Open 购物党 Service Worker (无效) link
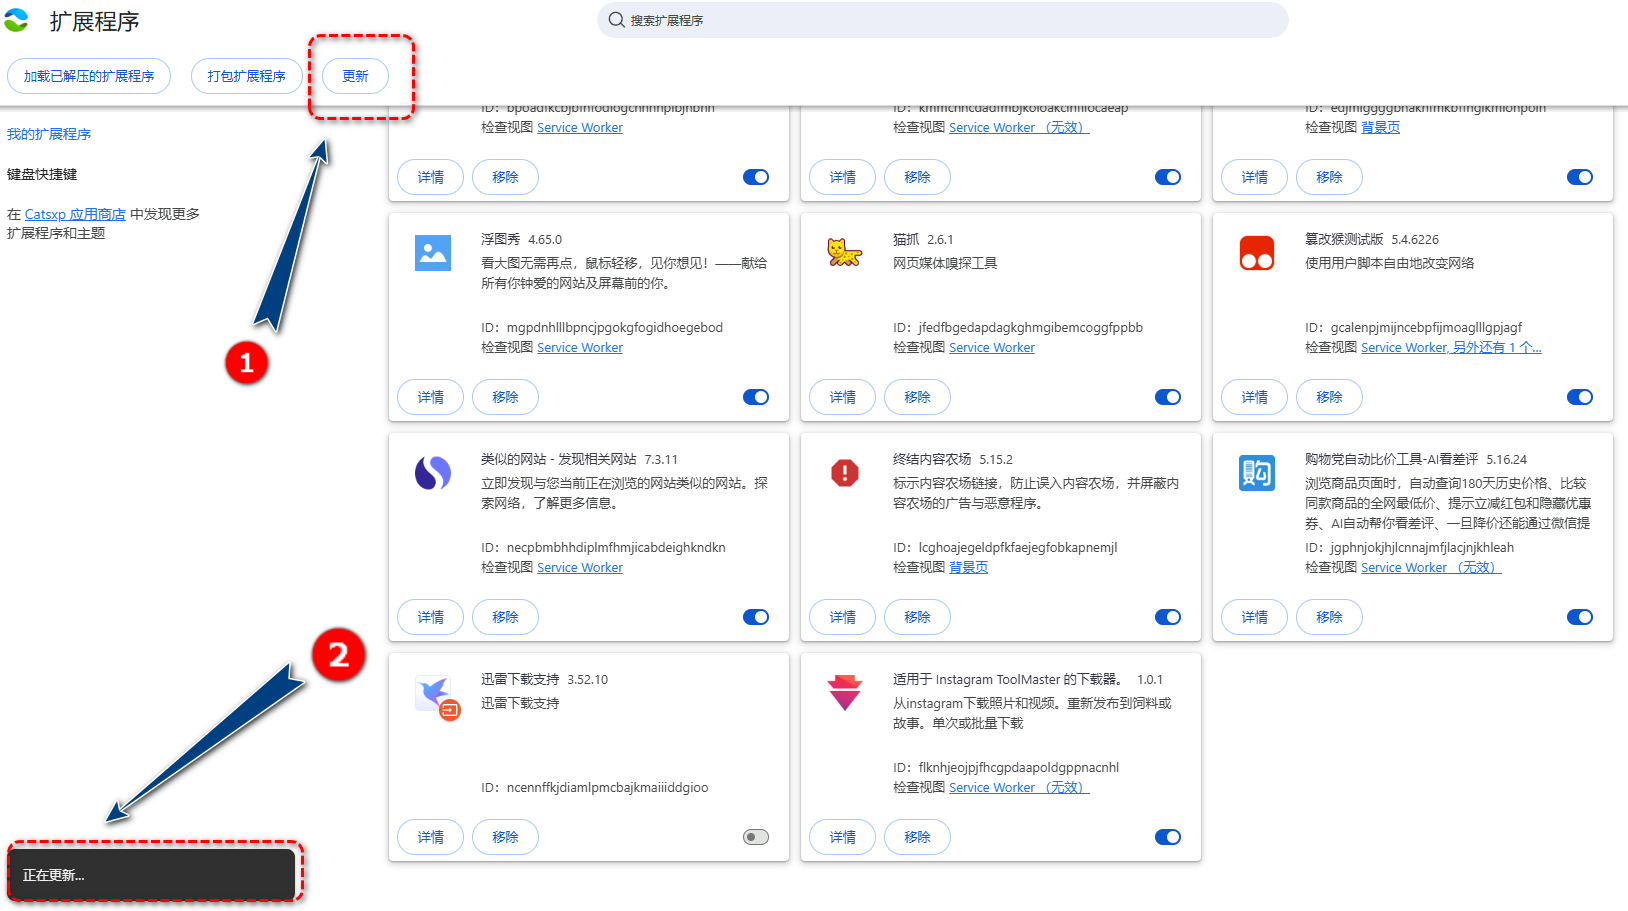The height and width of the screenshot is (911, 1628). click(1431, 567)
